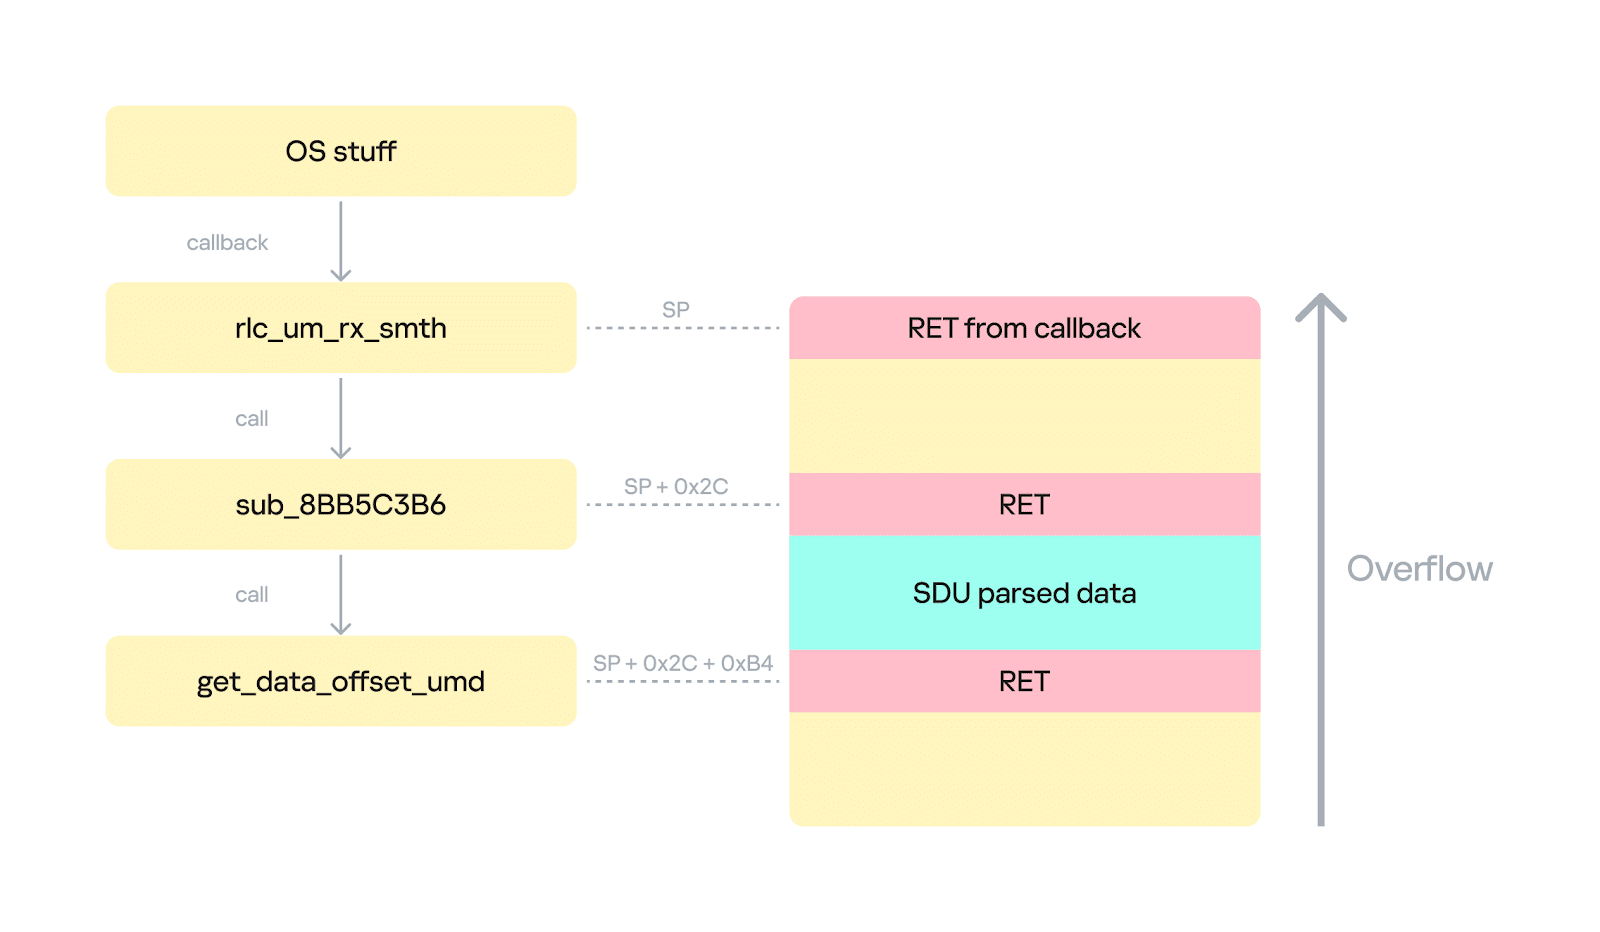Click the SP + 0x2C offset label
Screen dimensions: 1600x932
(x=676, y=487)
